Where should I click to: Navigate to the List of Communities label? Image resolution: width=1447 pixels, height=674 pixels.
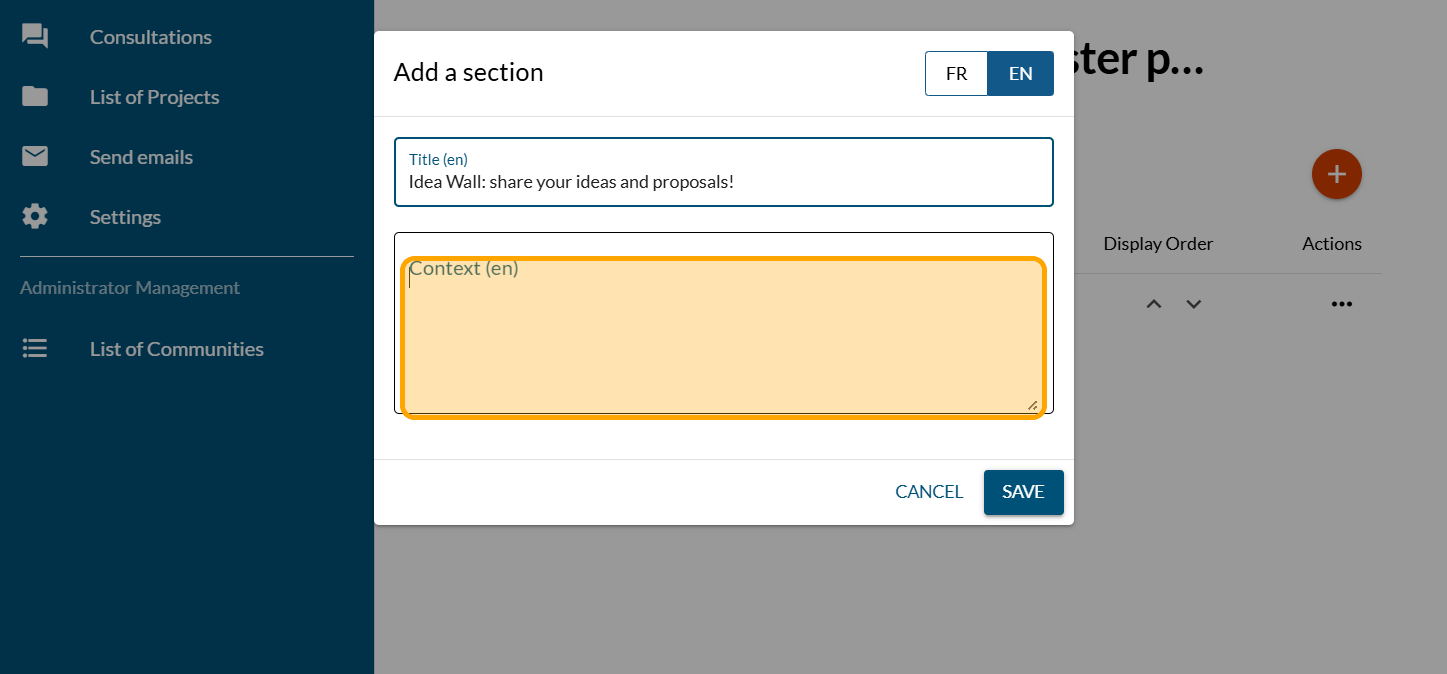pos(177,349)
